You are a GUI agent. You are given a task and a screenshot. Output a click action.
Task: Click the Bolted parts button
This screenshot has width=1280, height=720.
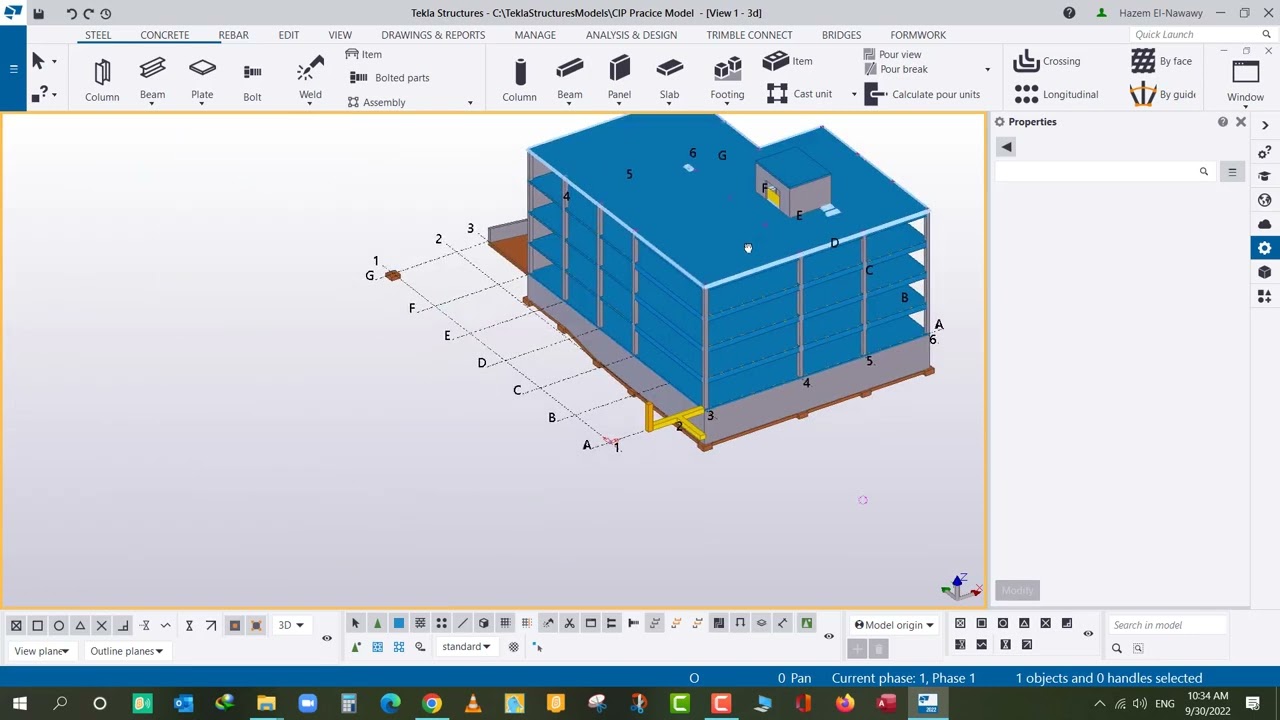(389, 78)
